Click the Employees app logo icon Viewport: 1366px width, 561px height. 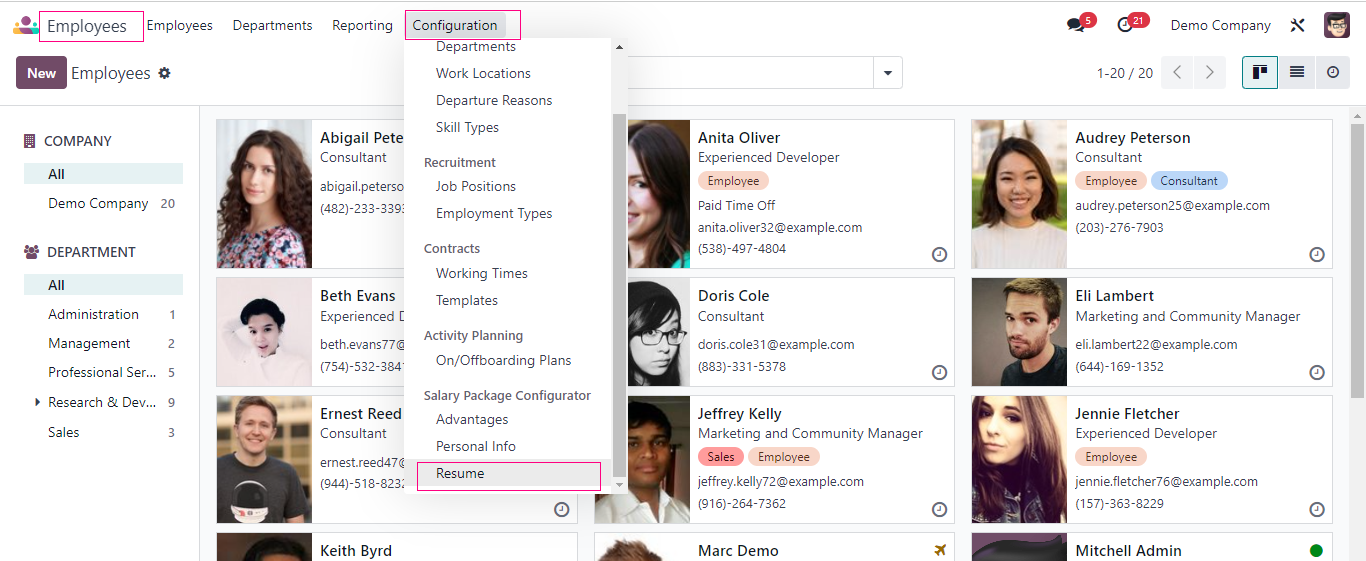click(25, 25)
